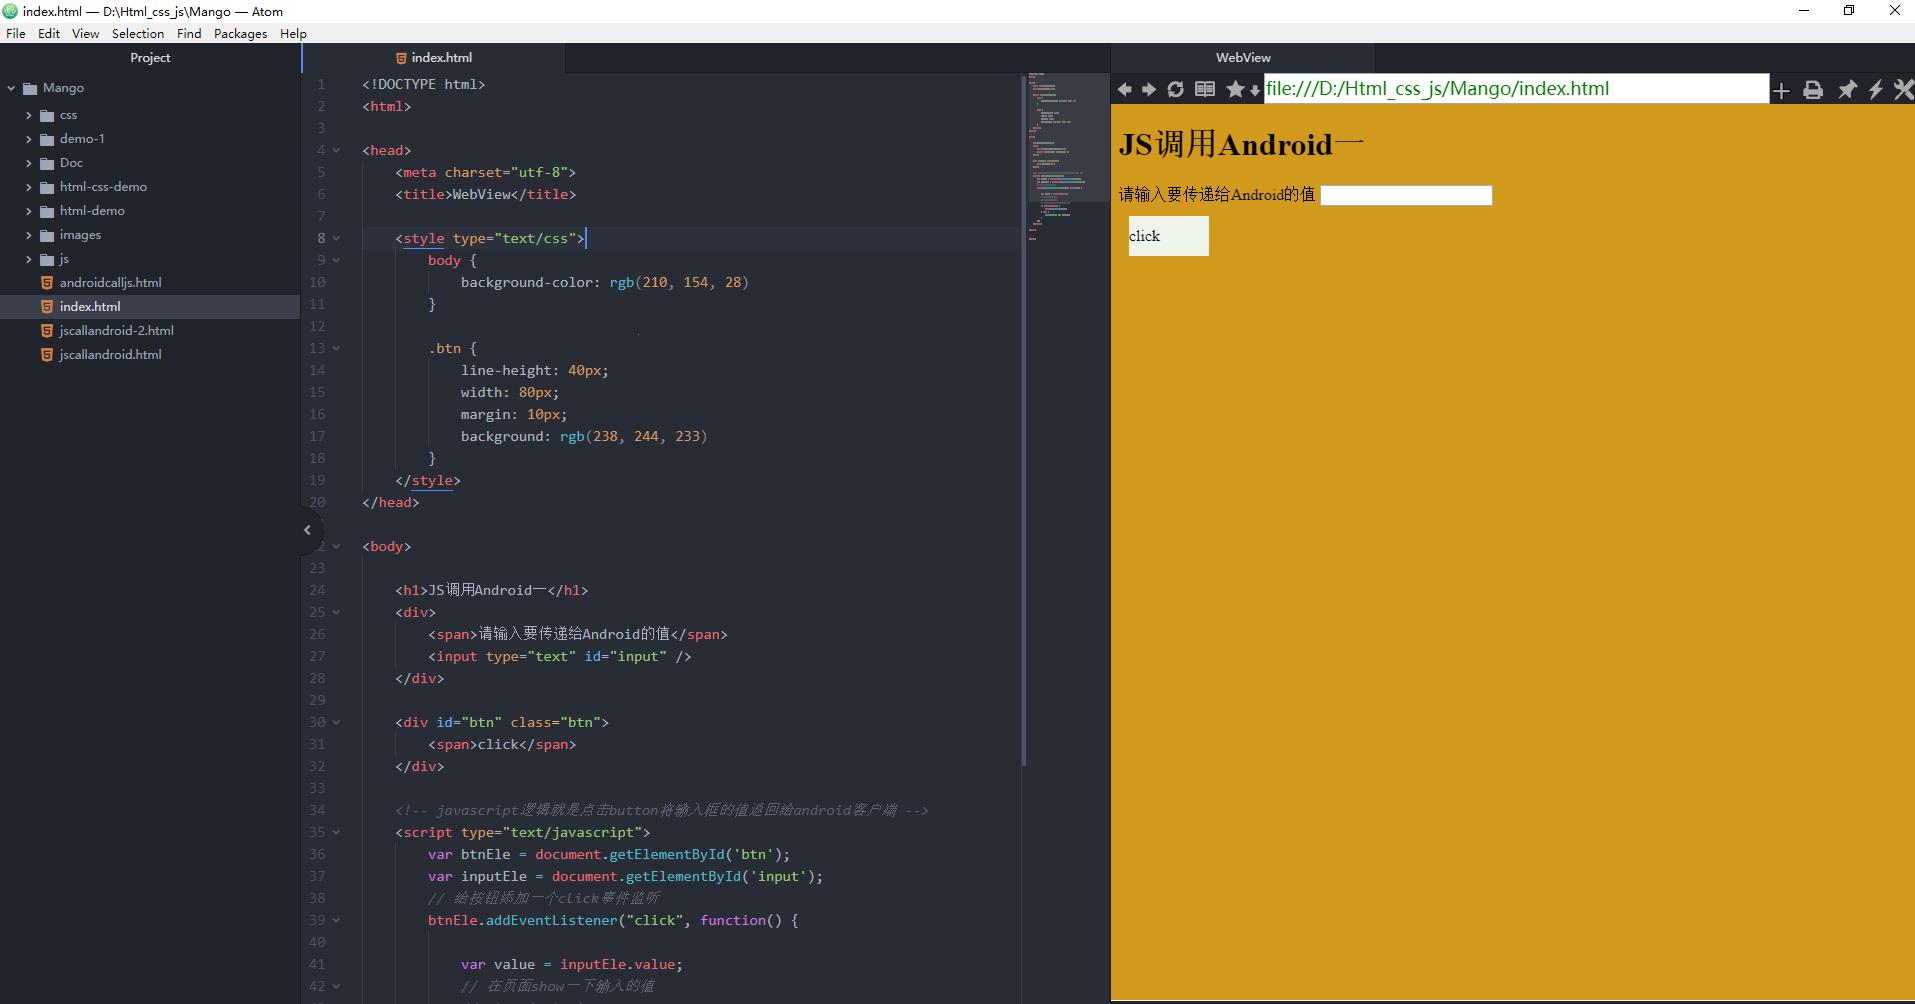Open the favorites dropdown arrow

coord(1255,92)
